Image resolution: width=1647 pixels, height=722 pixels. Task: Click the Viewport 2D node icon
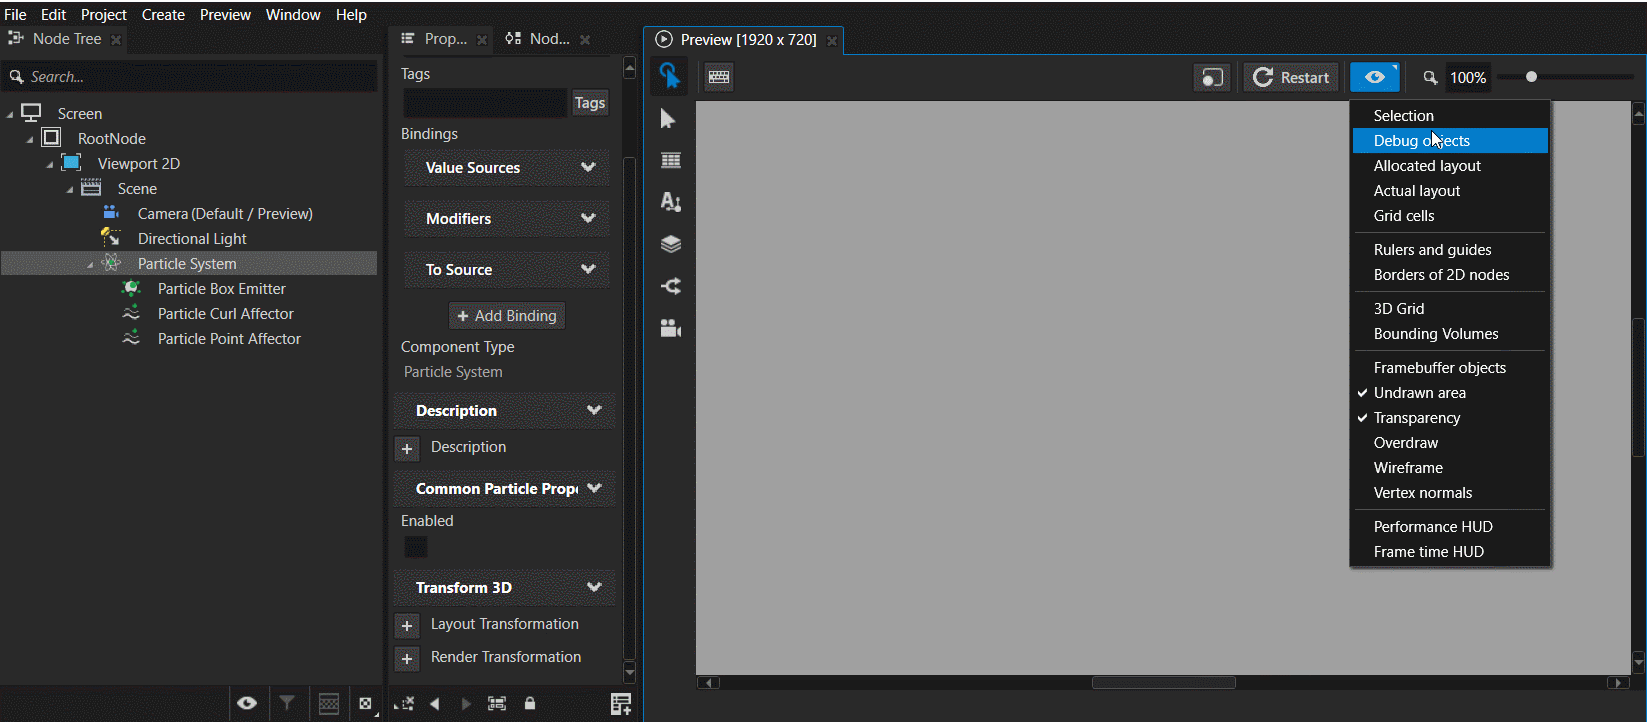(x=71, y=163)
